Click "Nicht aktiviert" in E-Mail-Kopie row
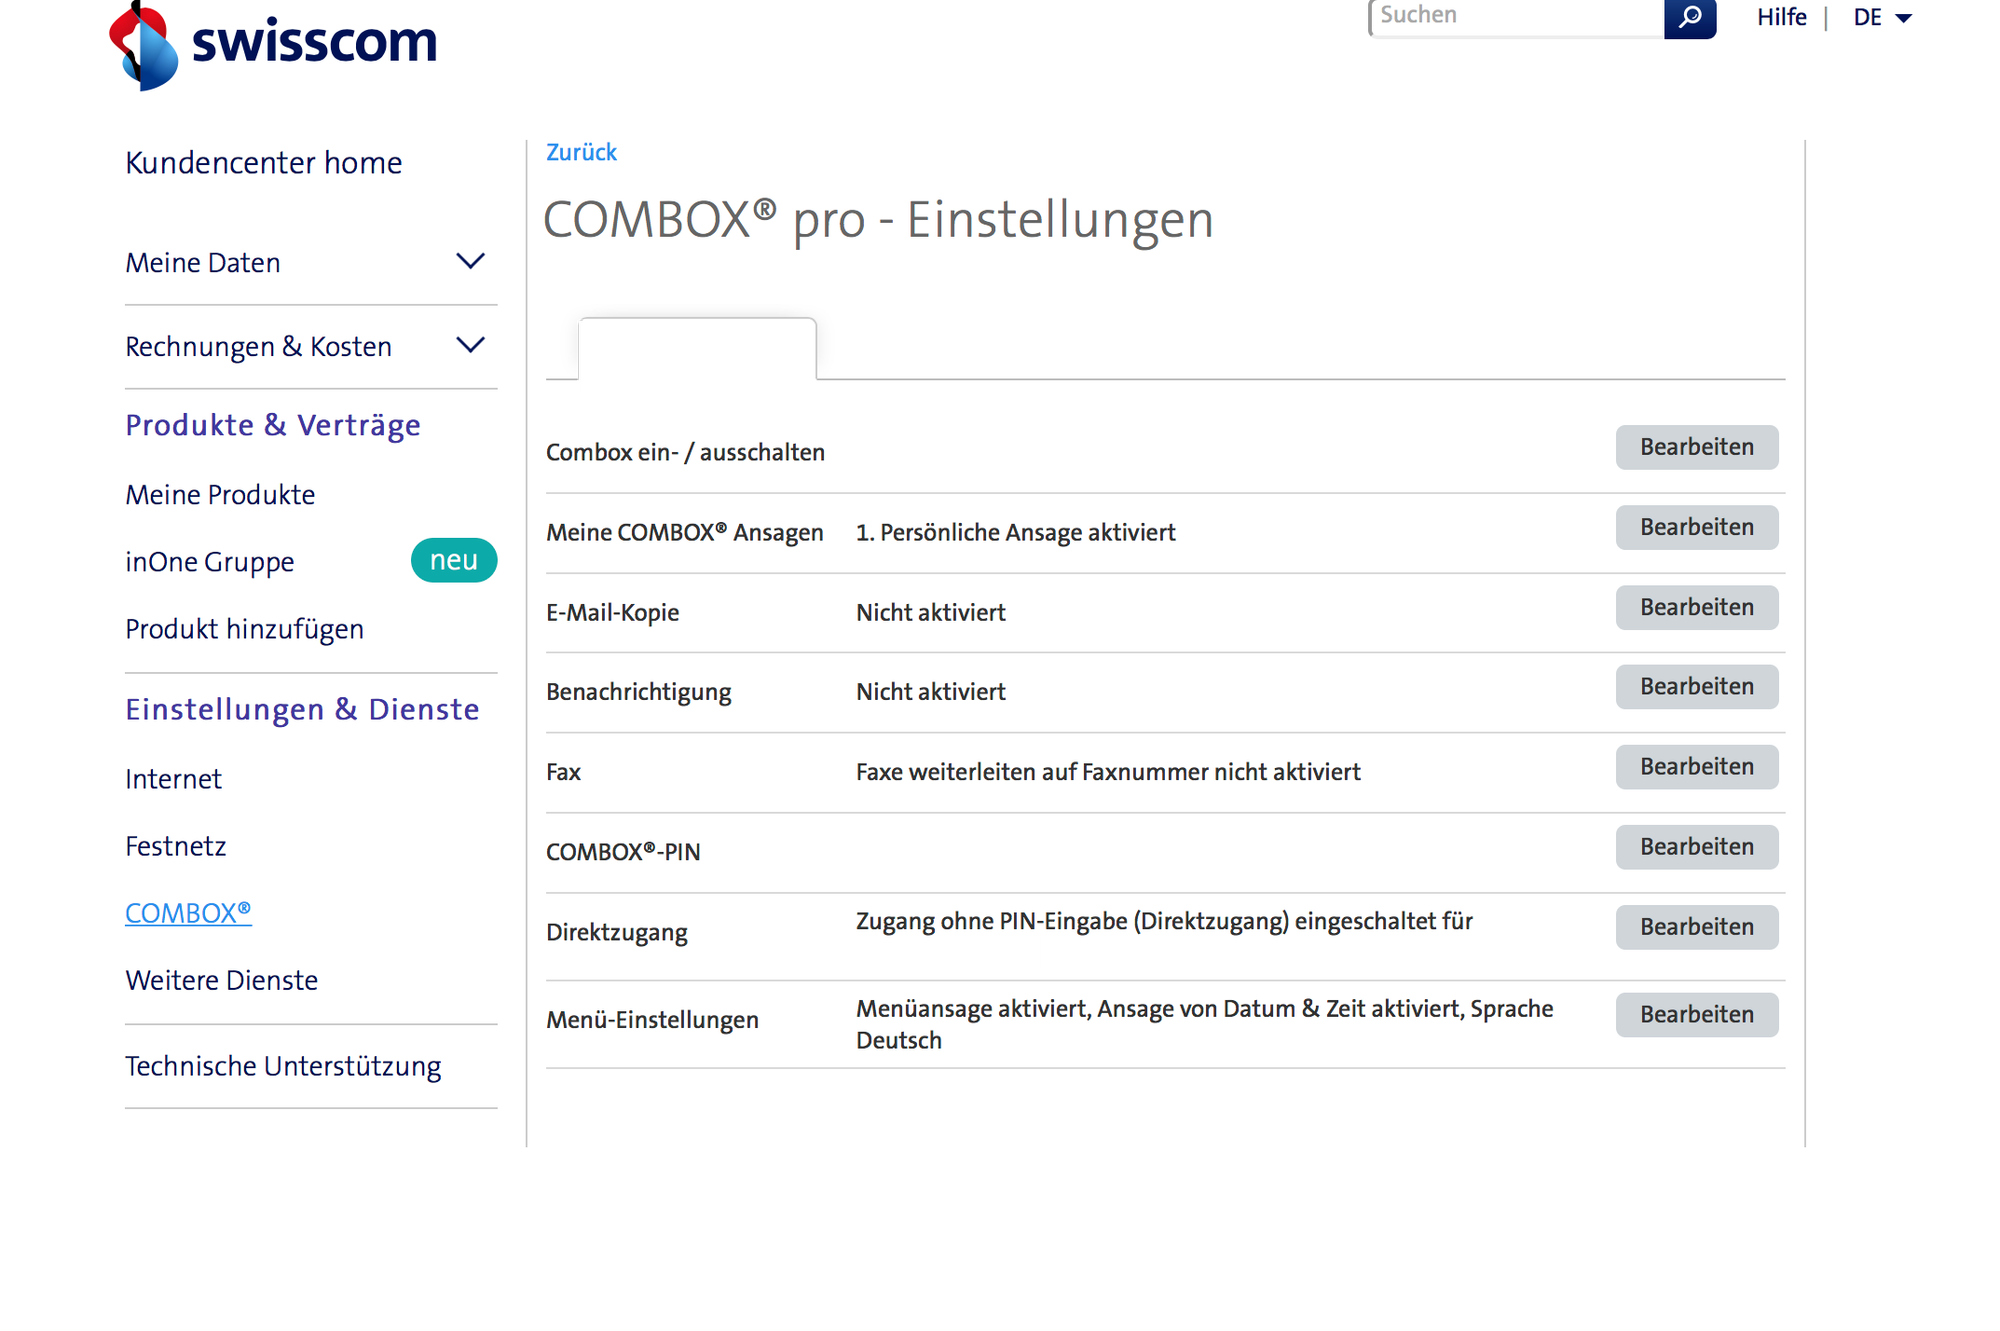This screenshot has height=1331, width=2000. pyautogui.click(x=930, y=612)
